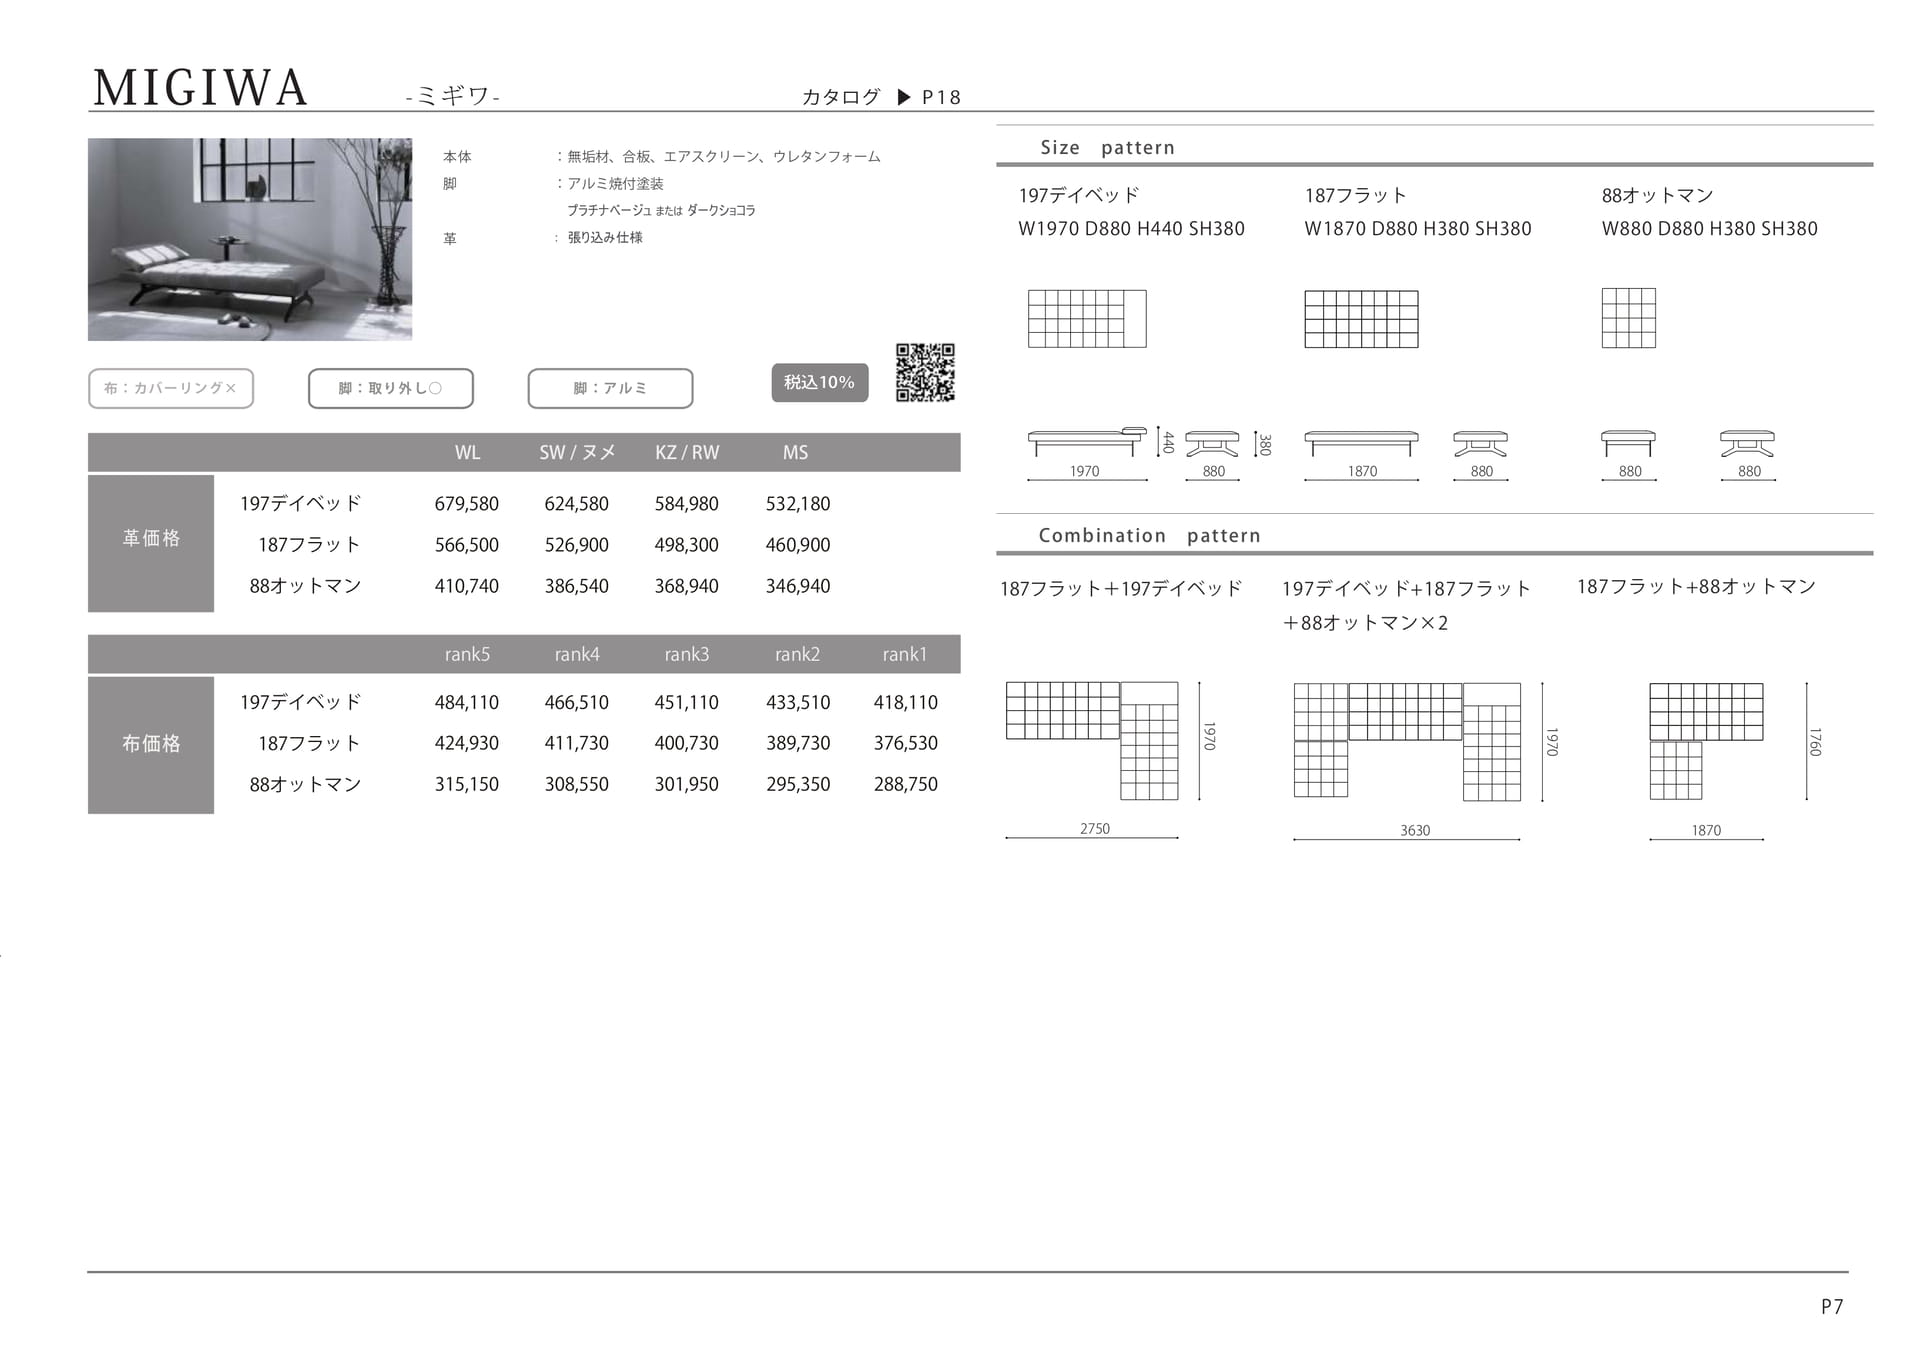
Task: Click the 脚：アルミ badge
Action: coord(610,388)
